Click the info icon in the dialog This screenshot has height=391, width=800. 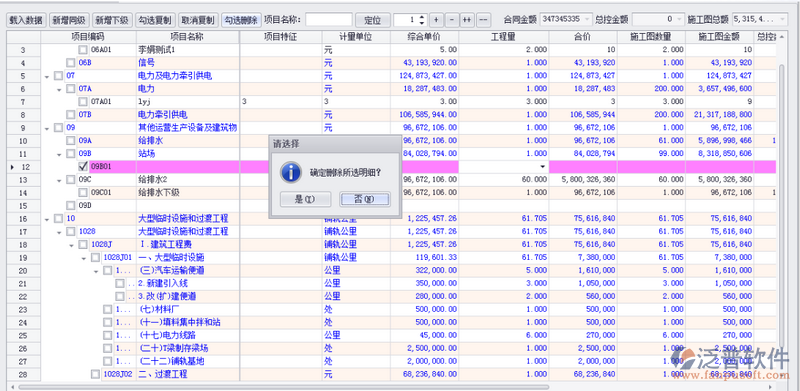click(291, 172)
